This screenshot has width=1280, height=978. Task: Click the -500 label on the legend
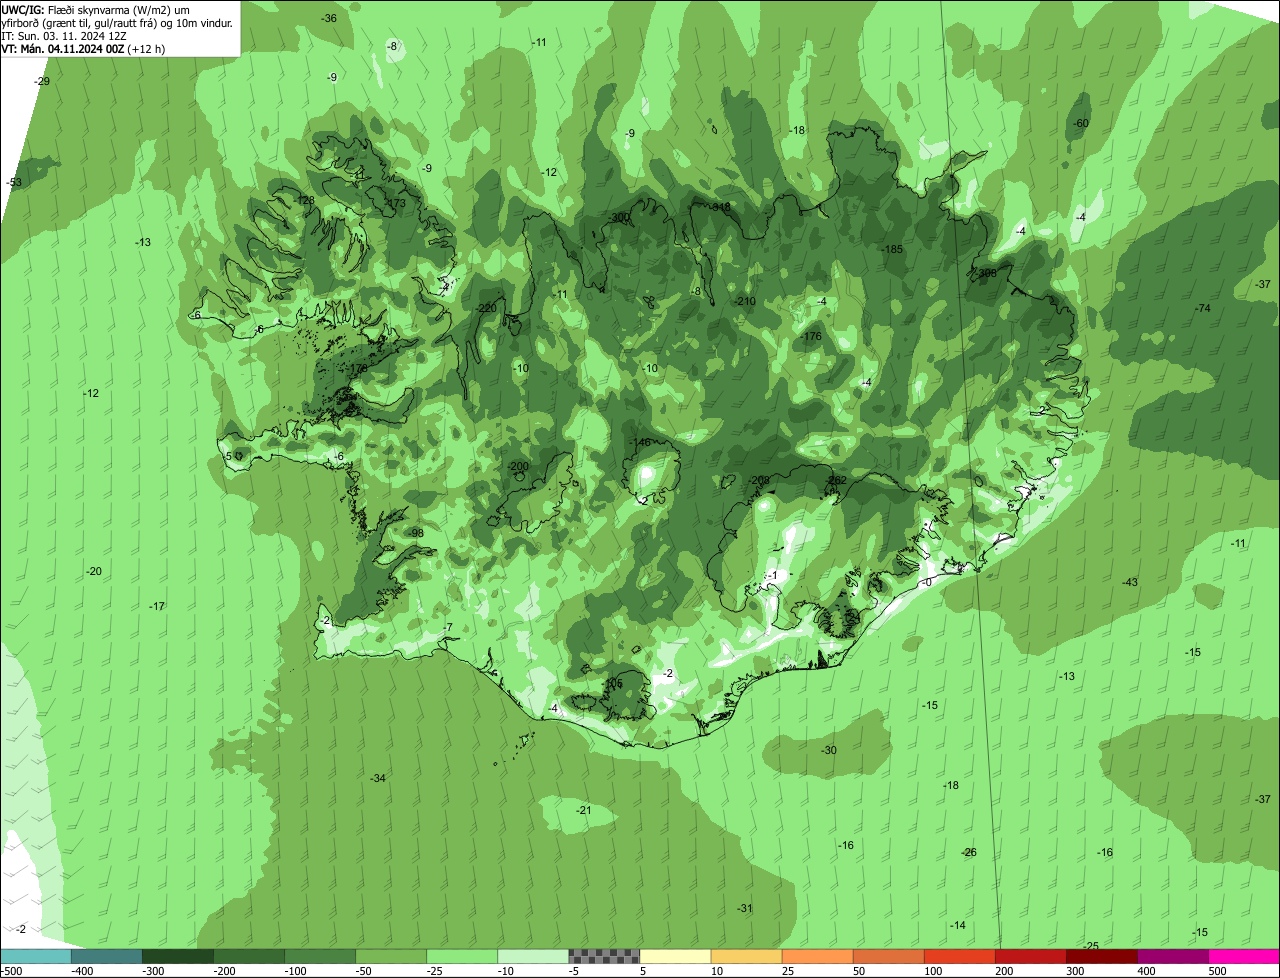(11, 971)
